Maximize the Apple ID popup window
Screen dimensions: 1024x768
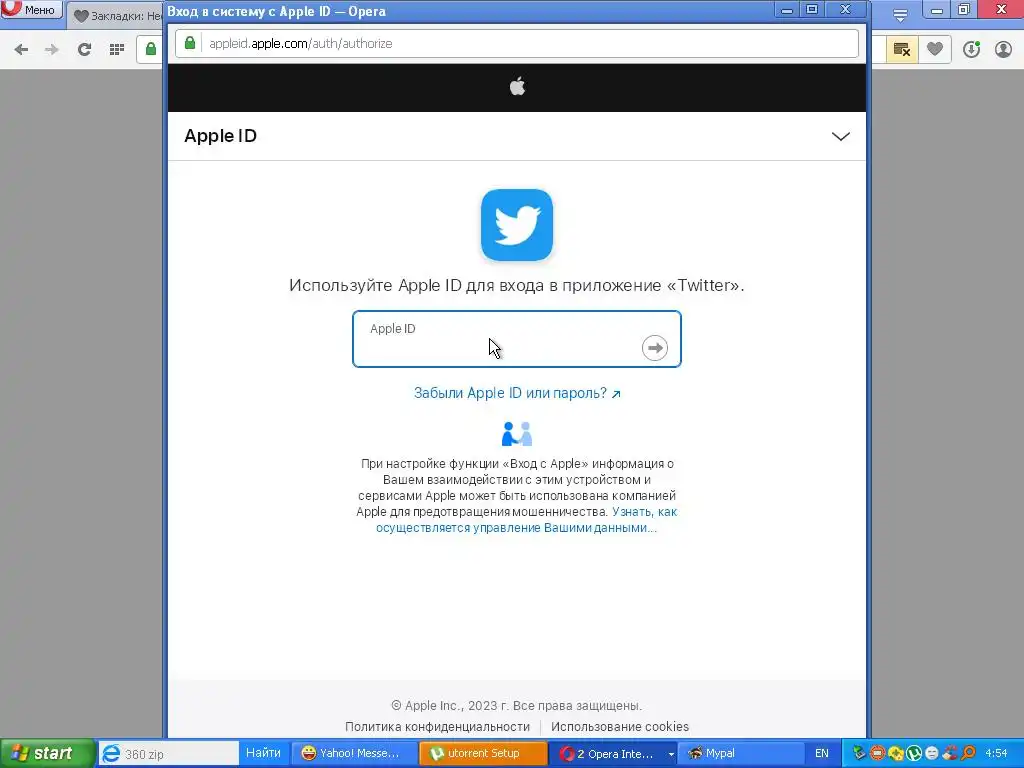812,10
